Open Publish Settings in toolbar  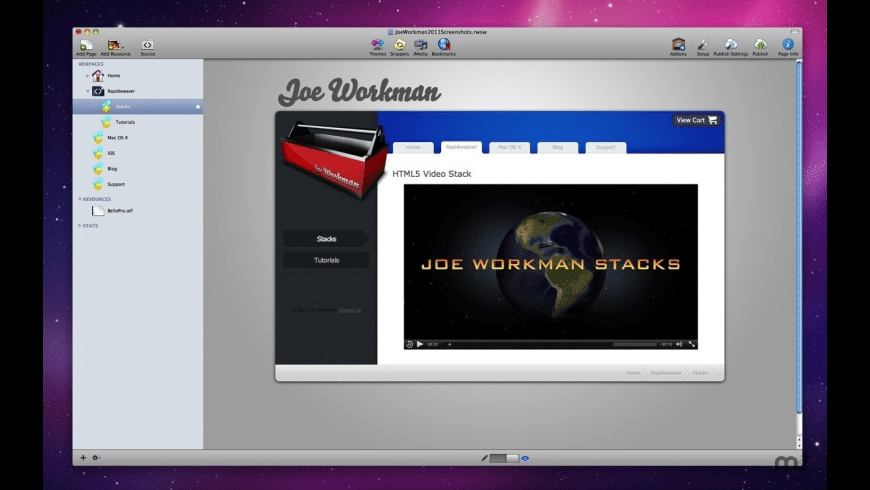point(731,47)
